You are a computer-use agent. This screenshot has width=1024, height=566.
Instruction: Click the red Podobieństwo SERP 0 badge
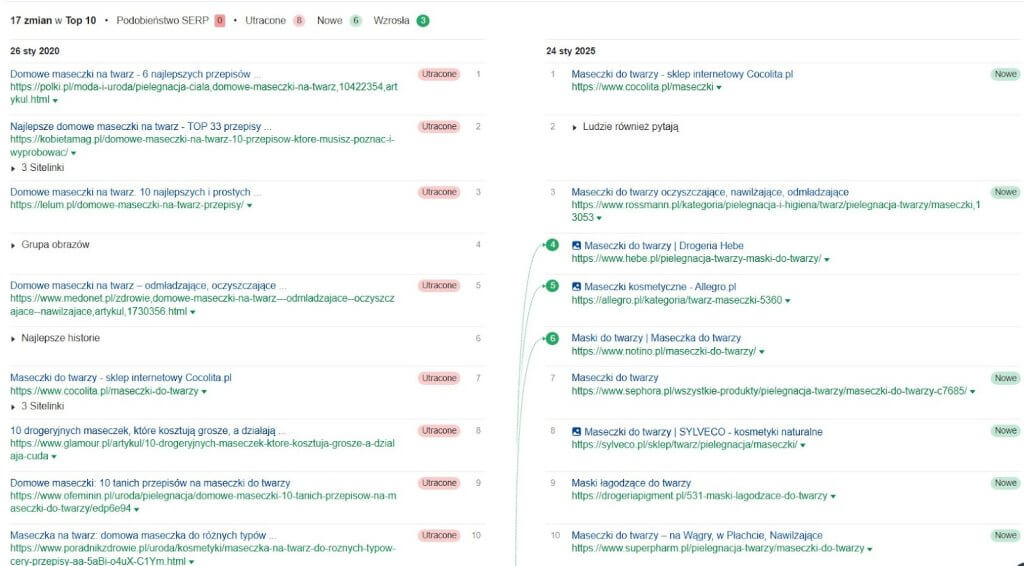point(220,21)
